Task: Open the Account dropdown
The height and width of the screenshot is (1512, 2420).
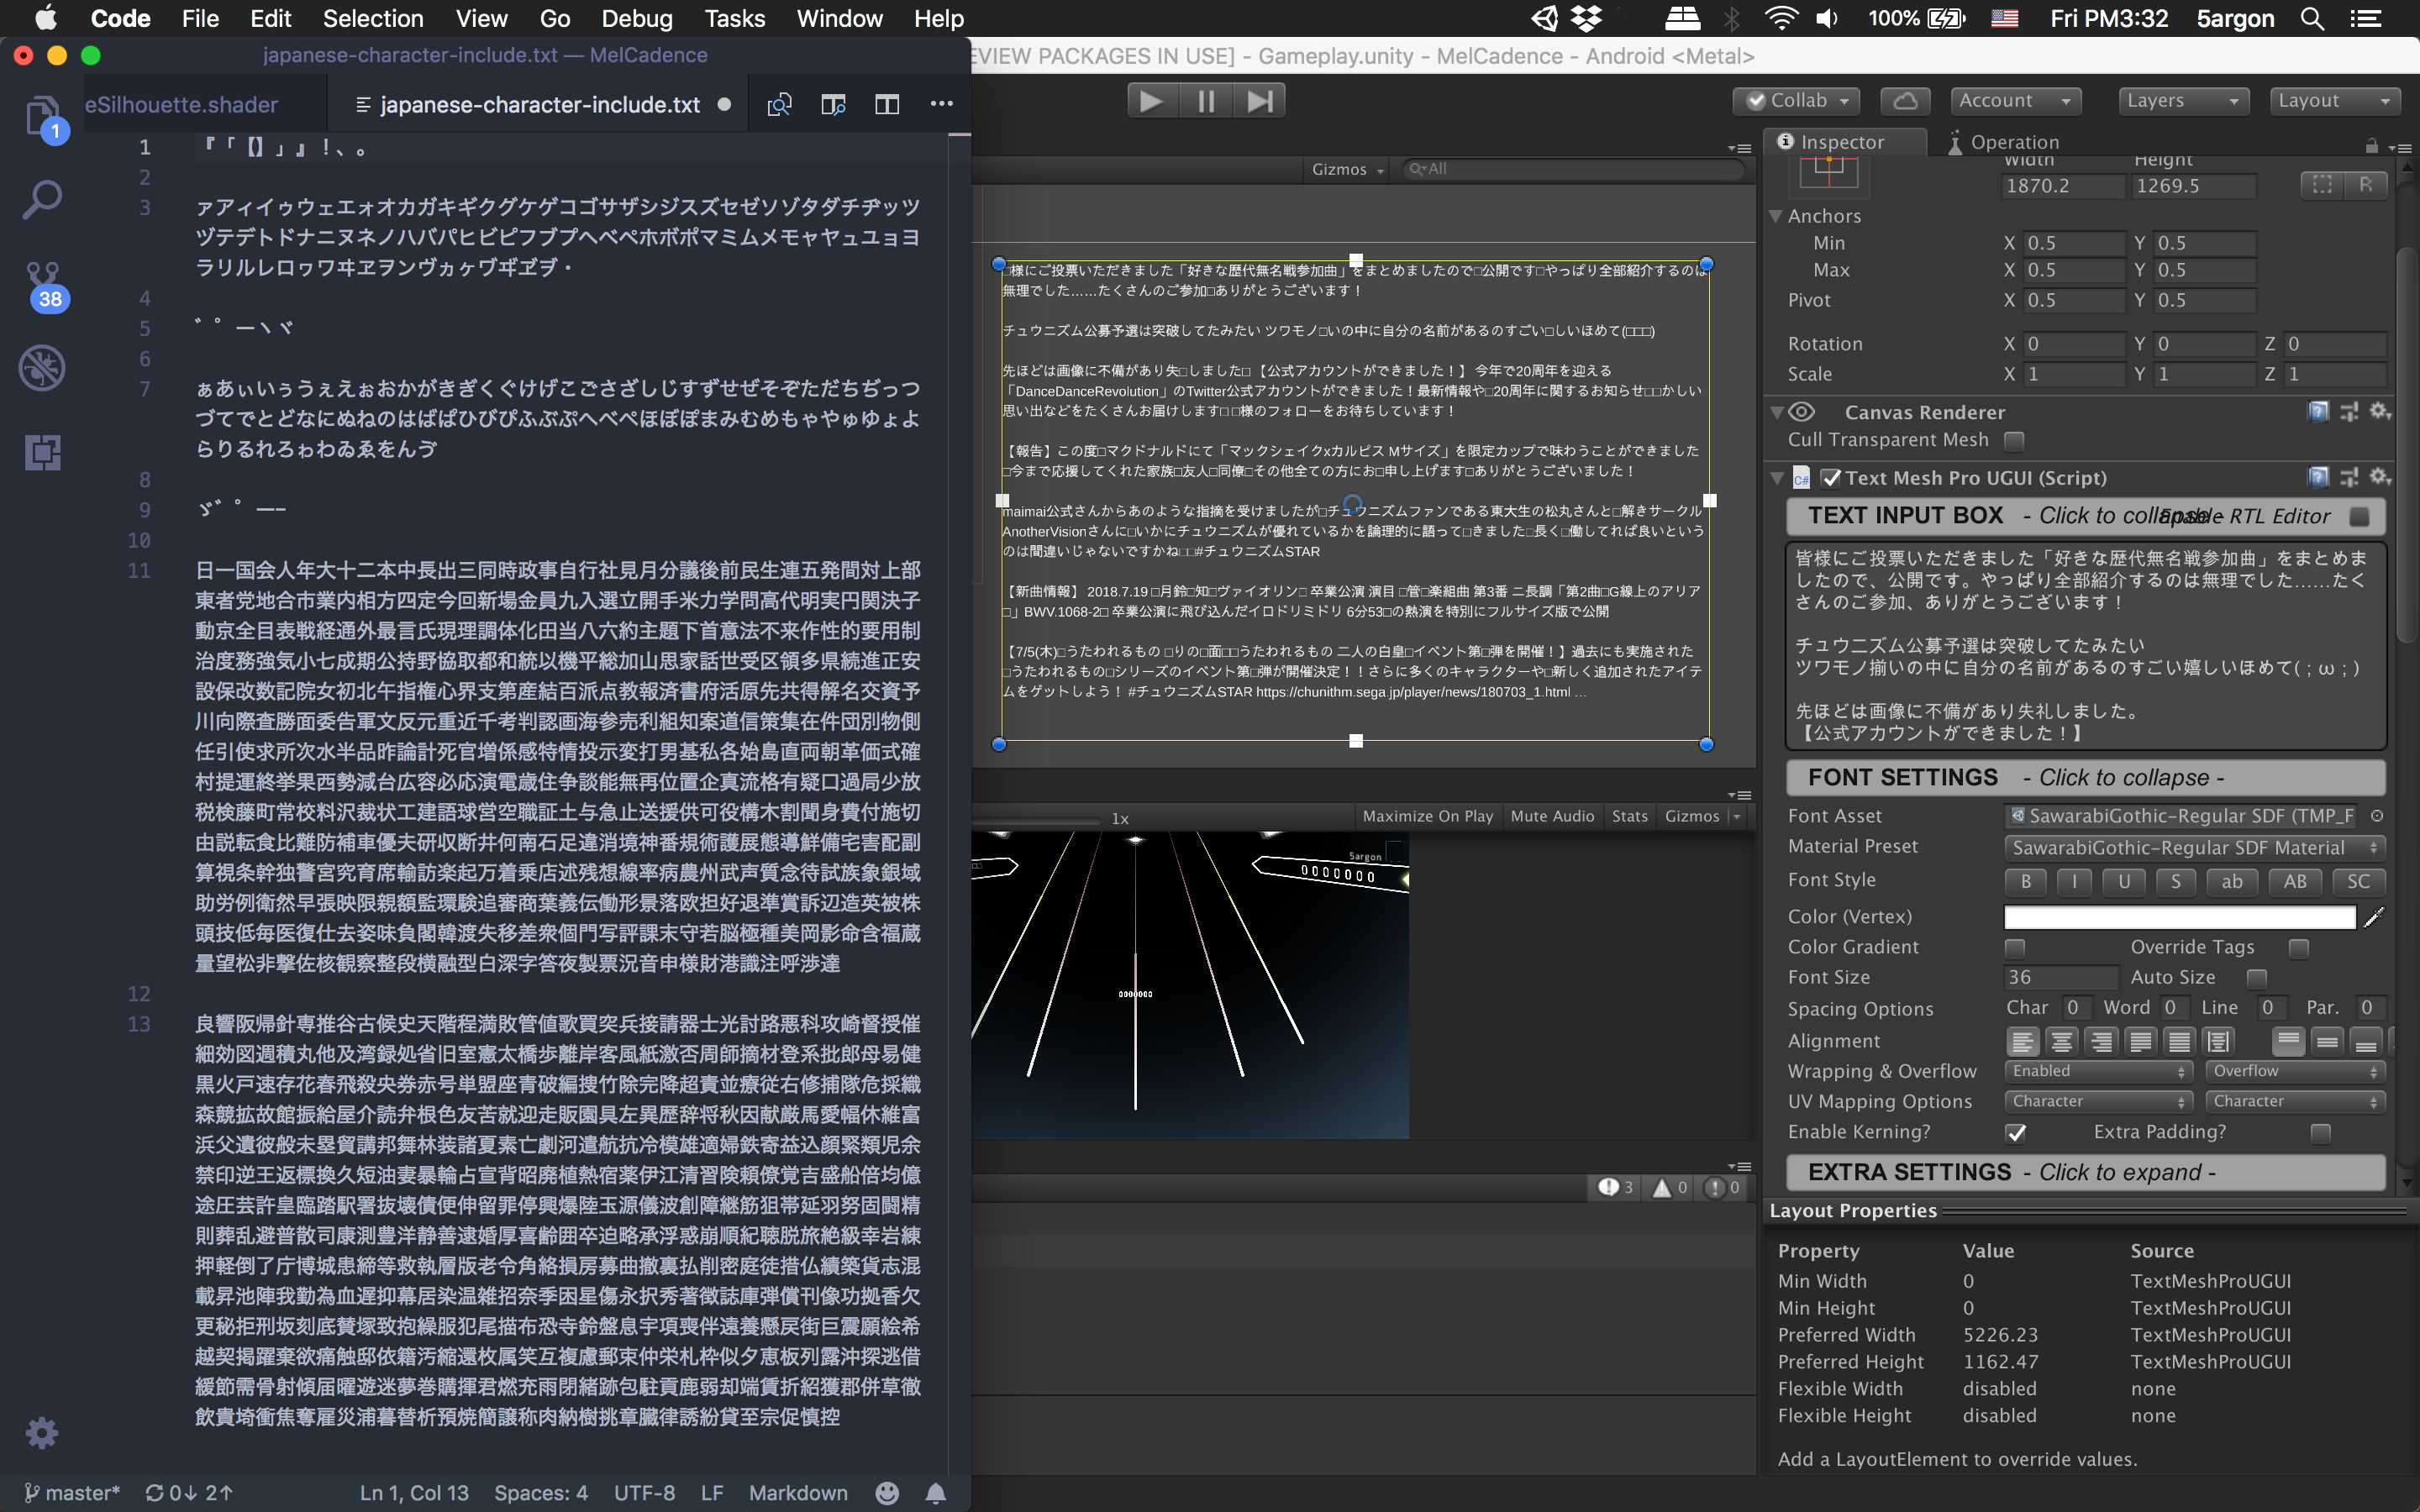Action: click(x=2015, y=100)
